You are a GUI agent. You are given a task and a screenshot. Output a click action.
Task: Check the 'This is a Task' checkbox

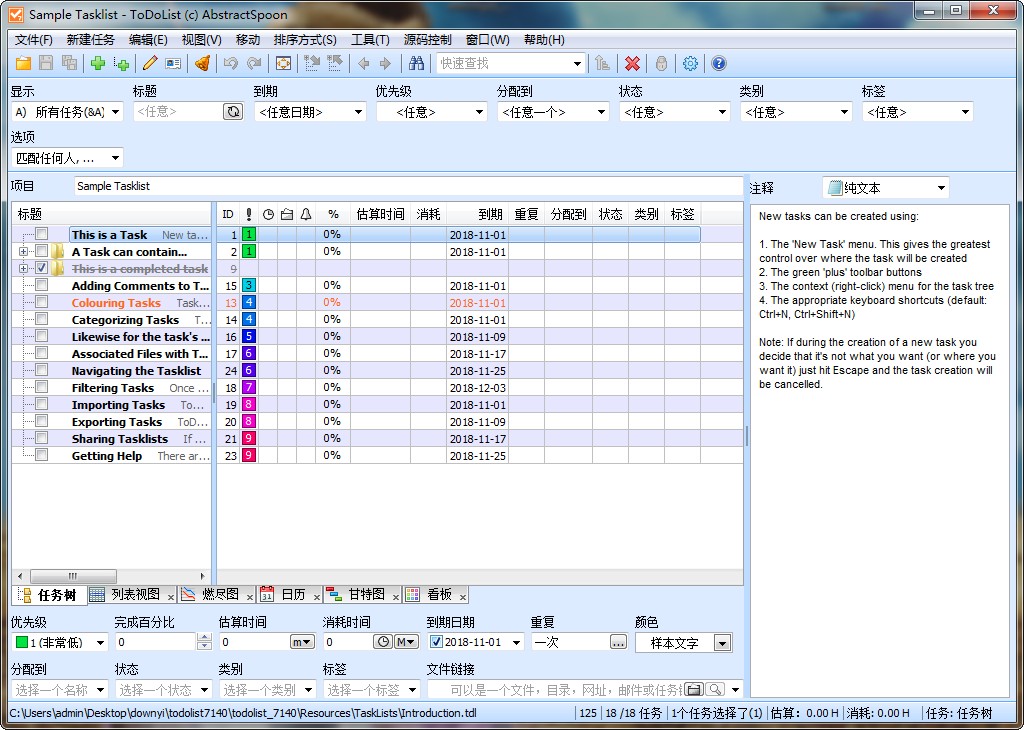pos(41,235)
